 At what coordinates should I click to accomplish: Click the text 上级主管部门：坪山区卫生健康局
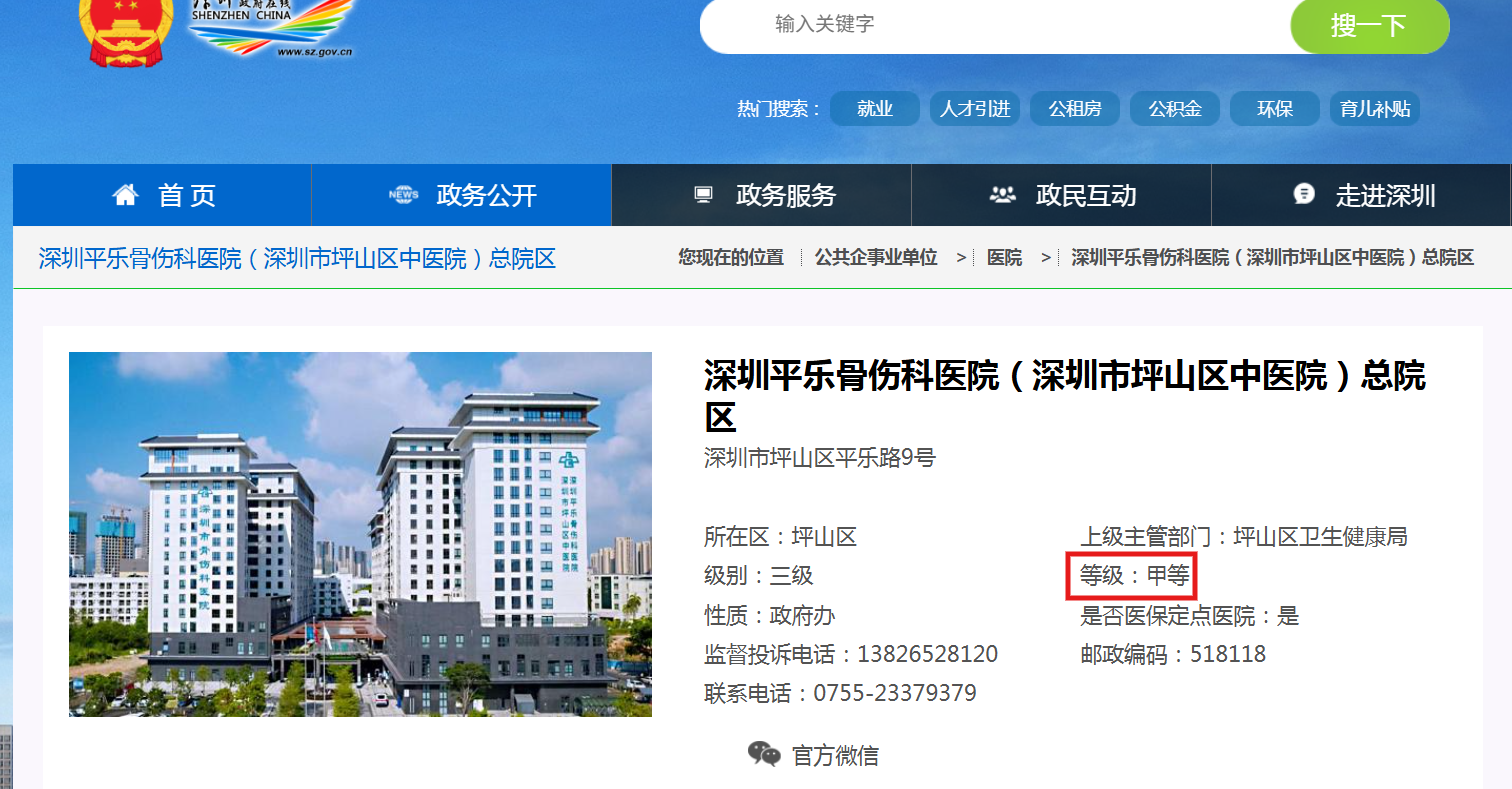[1244, 537]
